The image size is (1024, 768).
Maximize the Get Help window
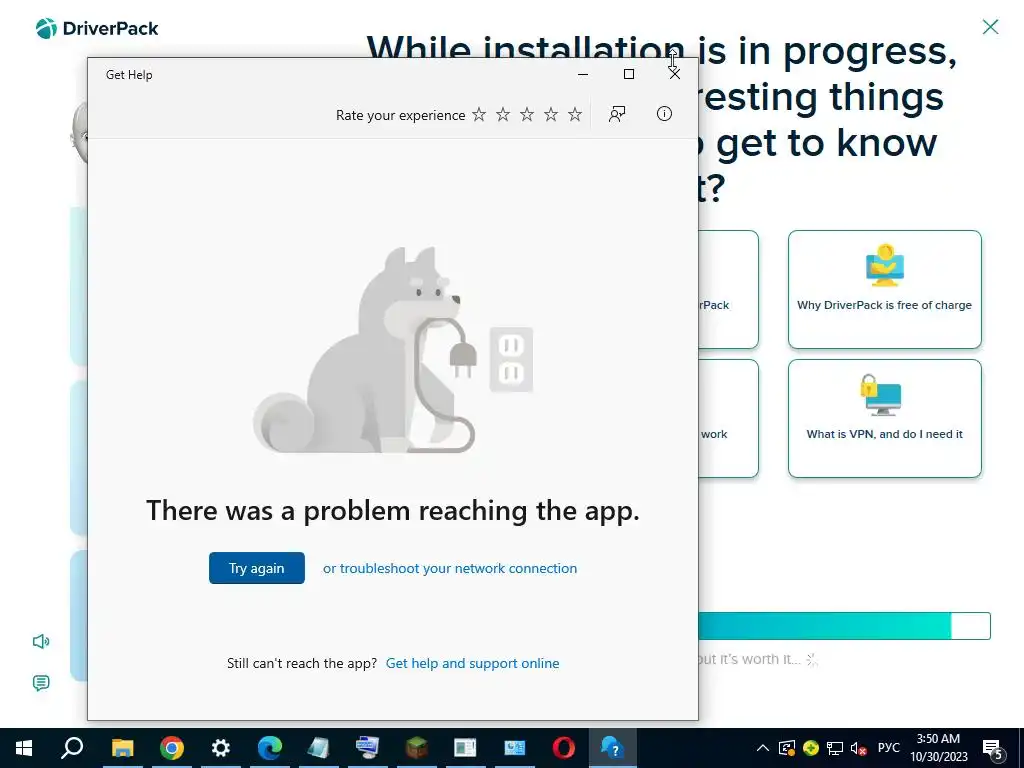click(x=629, y=74)
